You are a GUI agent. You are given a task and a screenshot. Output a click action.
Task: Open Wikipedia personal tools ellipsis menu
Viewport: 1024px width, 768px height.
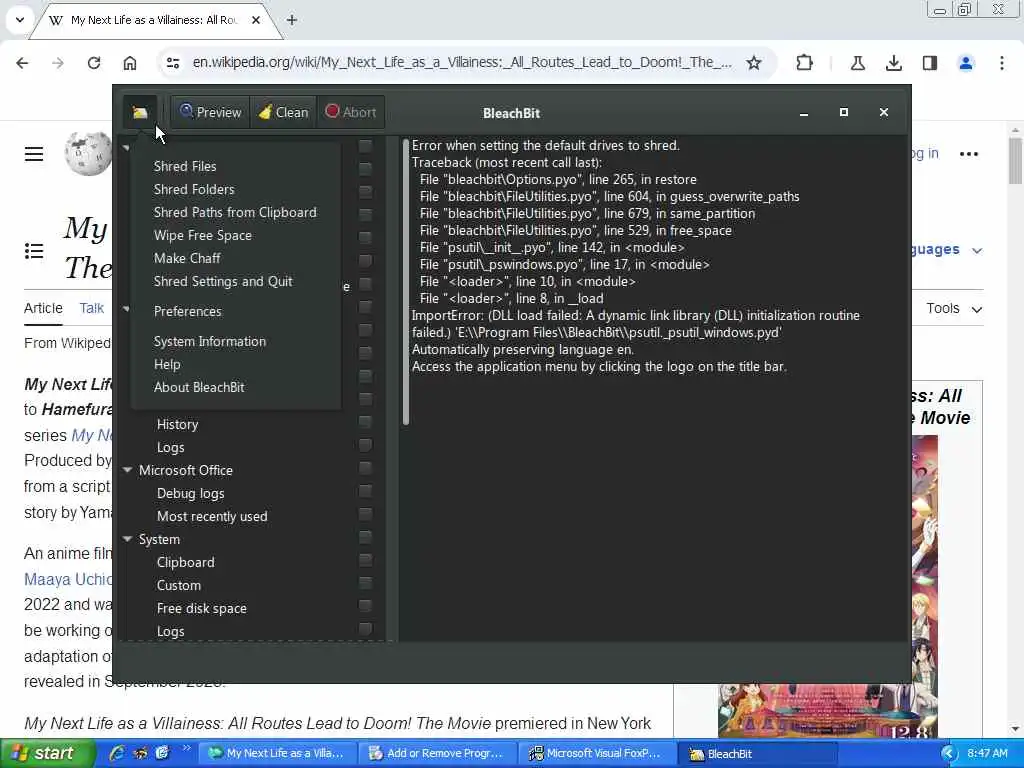(968, 154)
